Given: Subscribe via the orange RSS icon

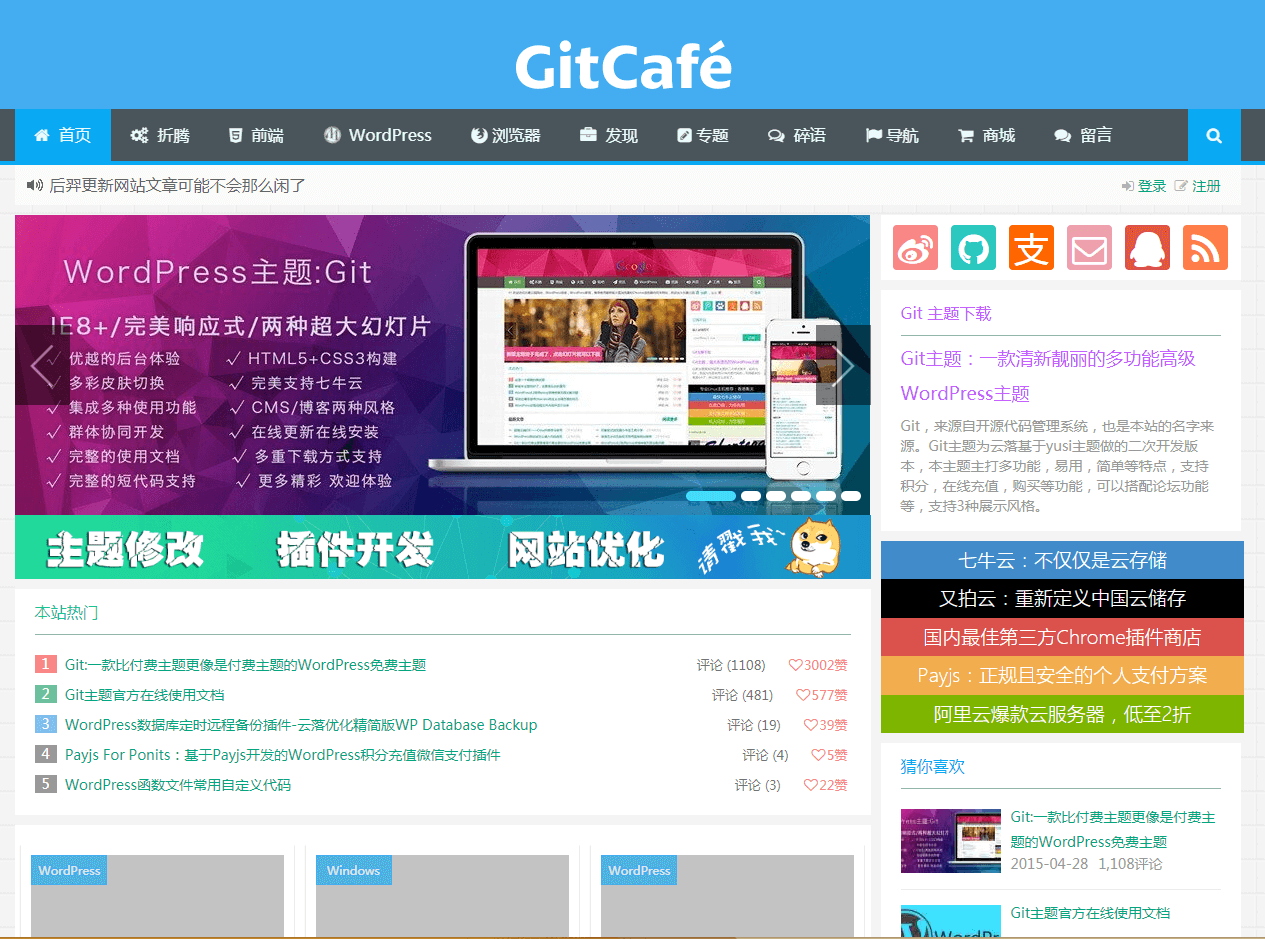Looking at the screenshot, I should coord(1205,248).
